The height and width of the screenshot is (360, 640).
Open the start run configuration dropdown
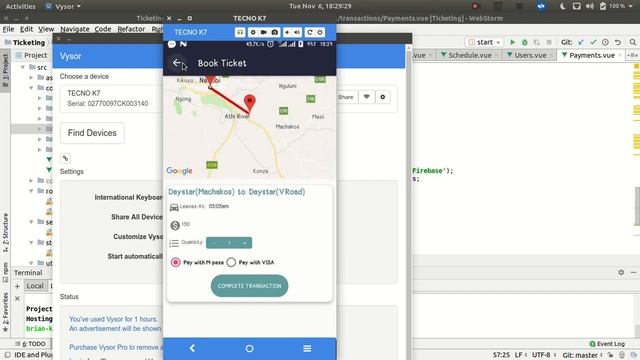[x=485, y=42]
